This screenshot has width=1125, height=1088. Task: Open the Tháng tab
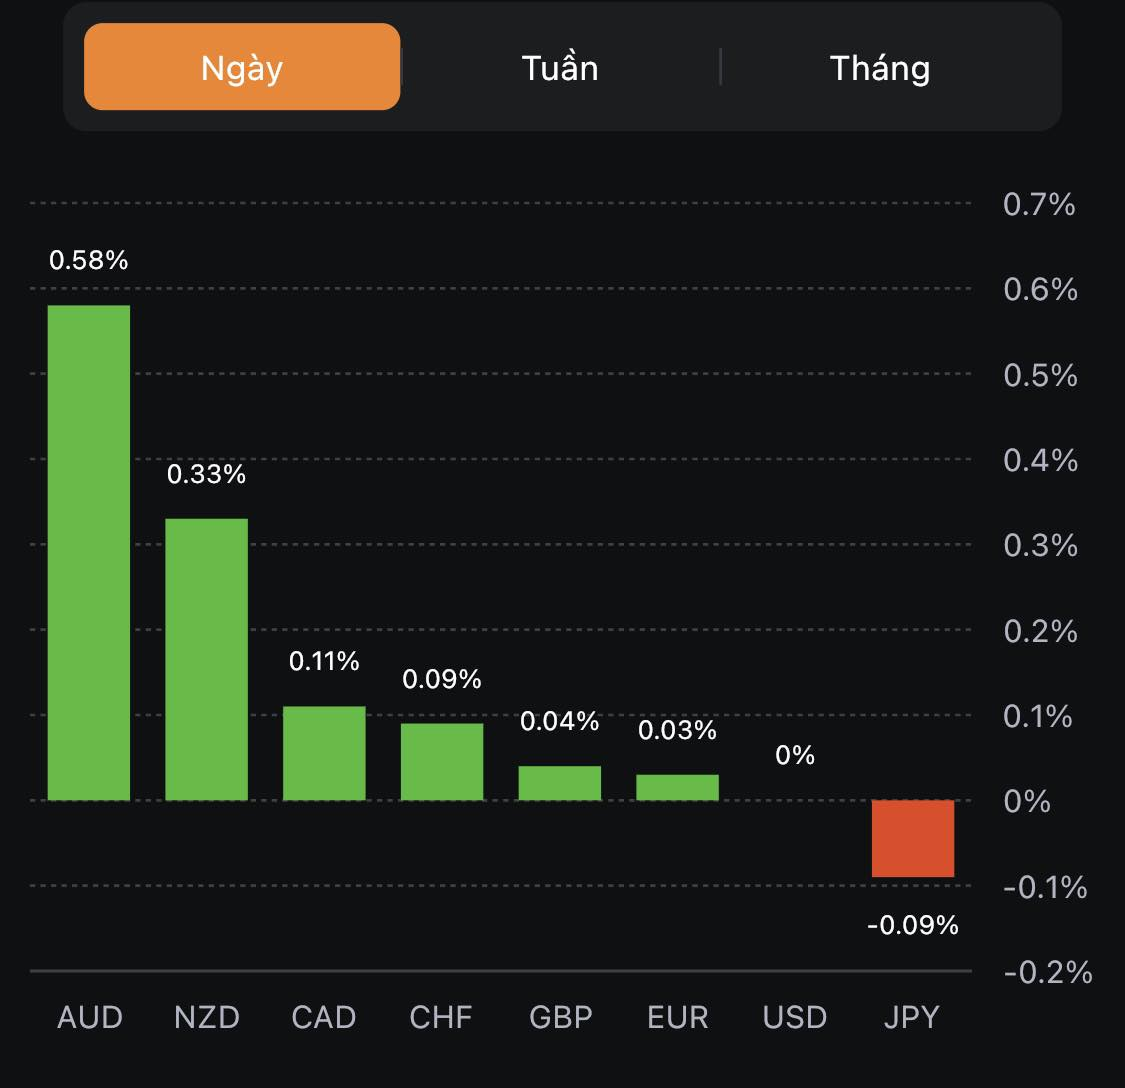pyautogui.click(x=880, y=68)
